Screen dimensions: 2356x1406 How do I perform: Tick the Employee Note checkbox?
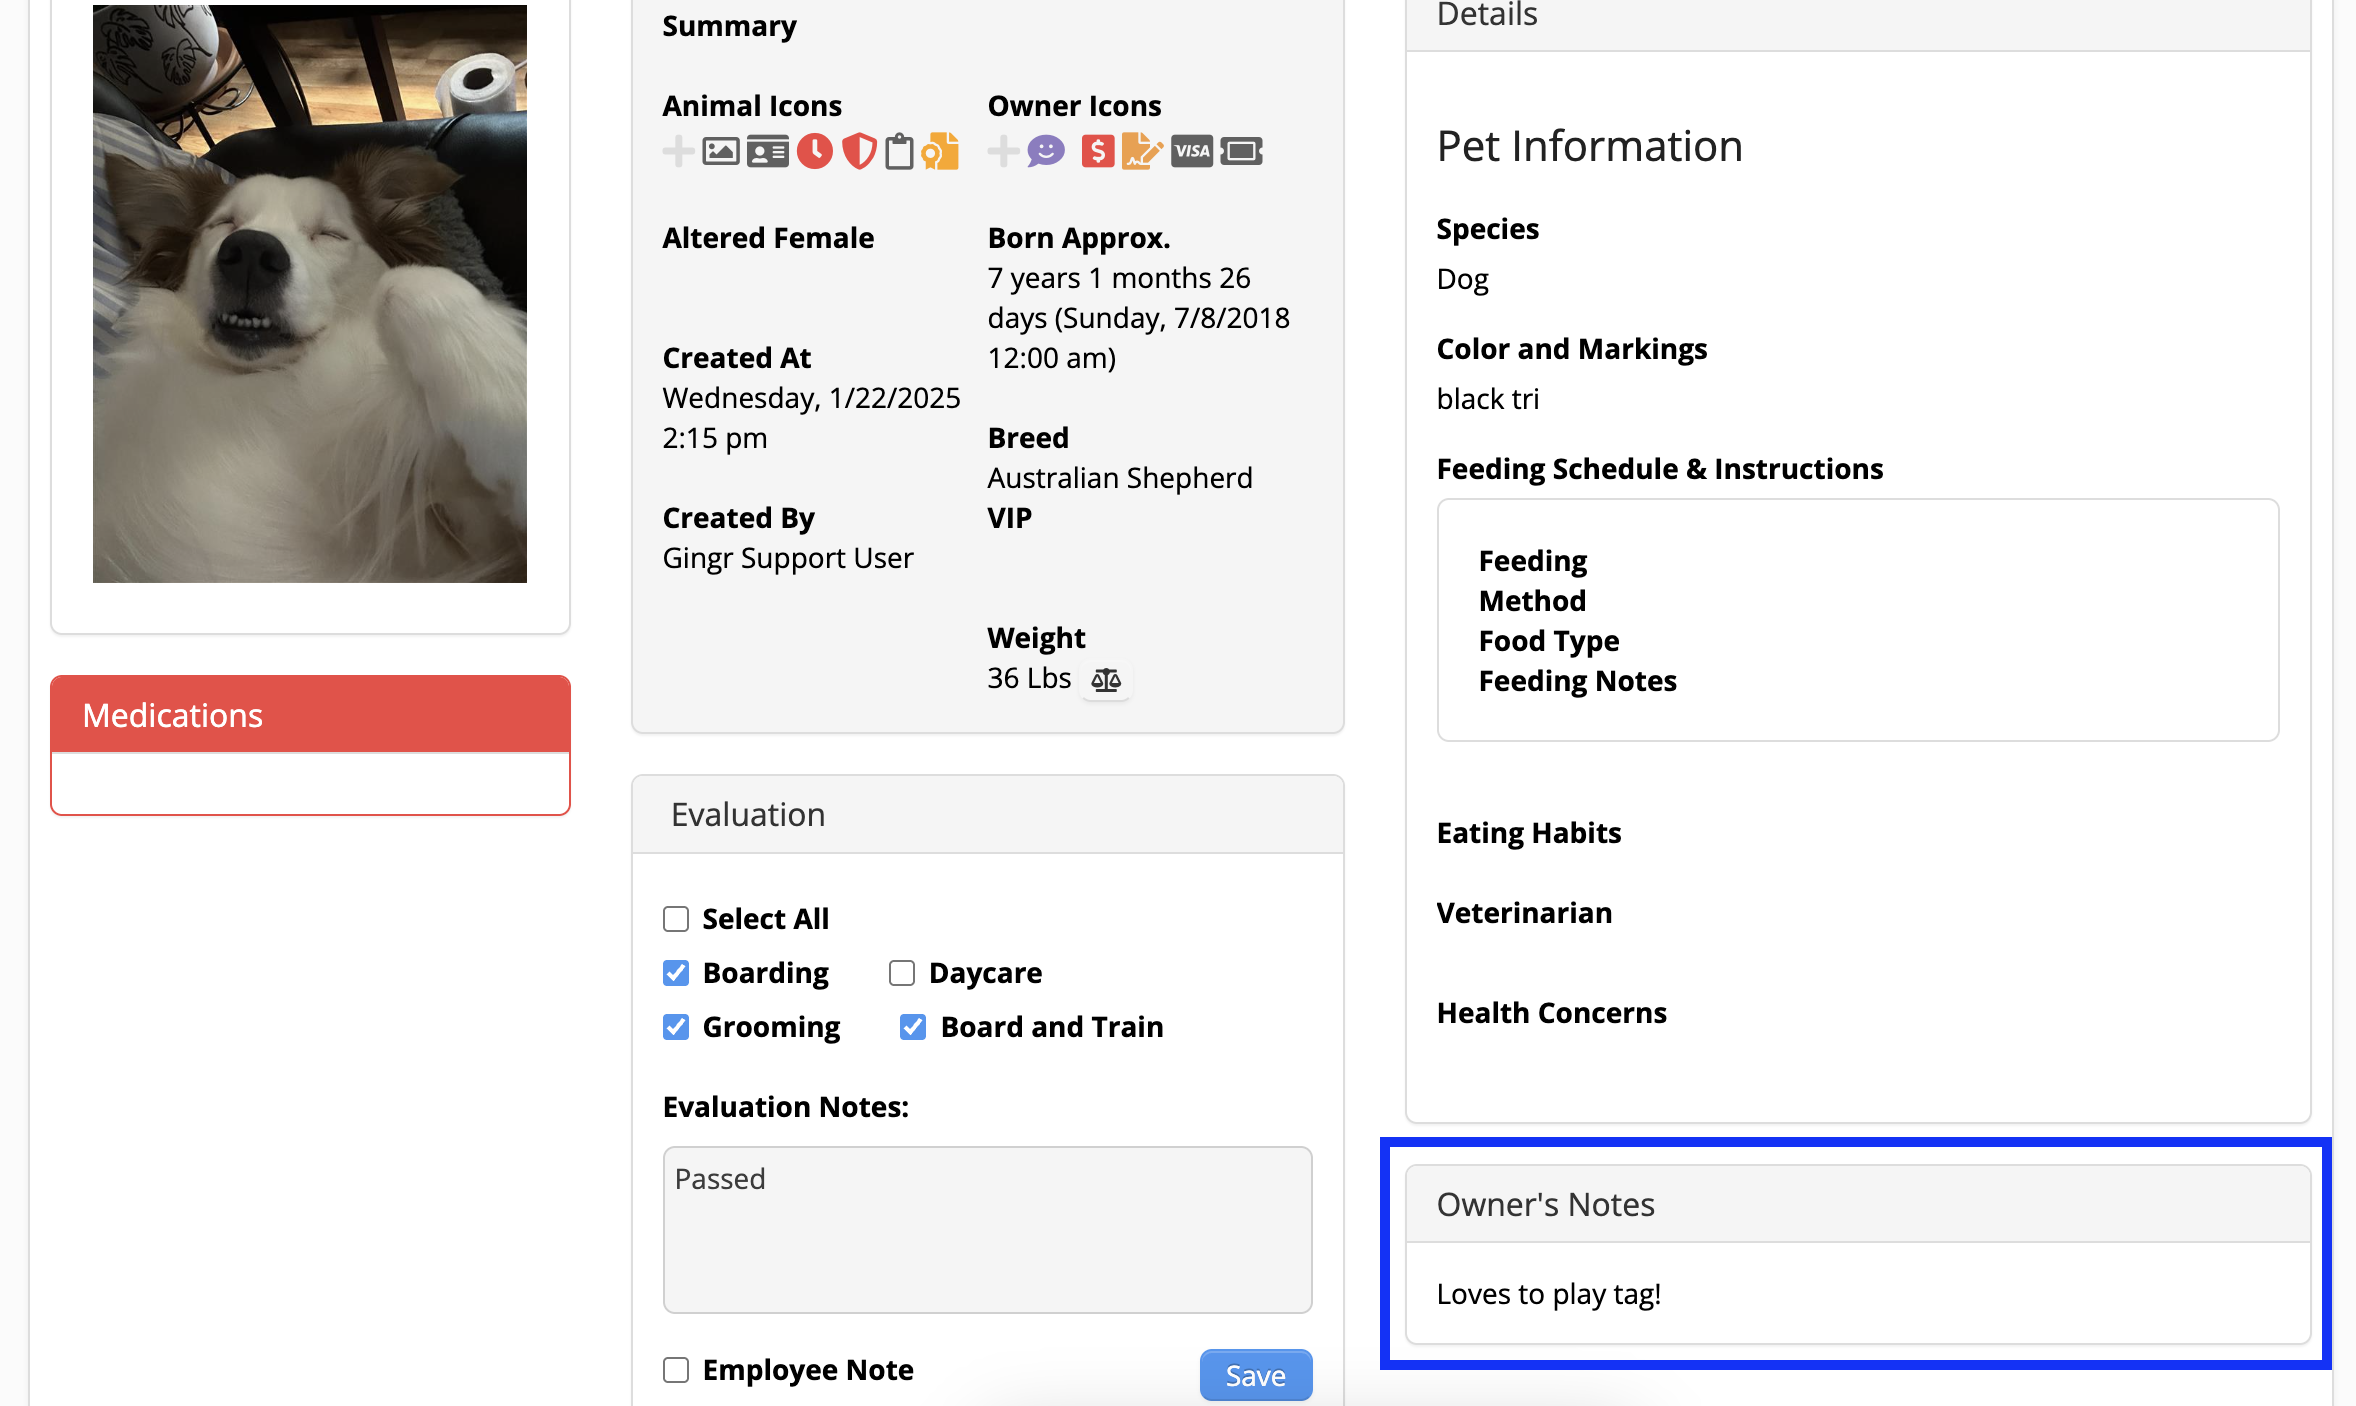coord(676,1370)
